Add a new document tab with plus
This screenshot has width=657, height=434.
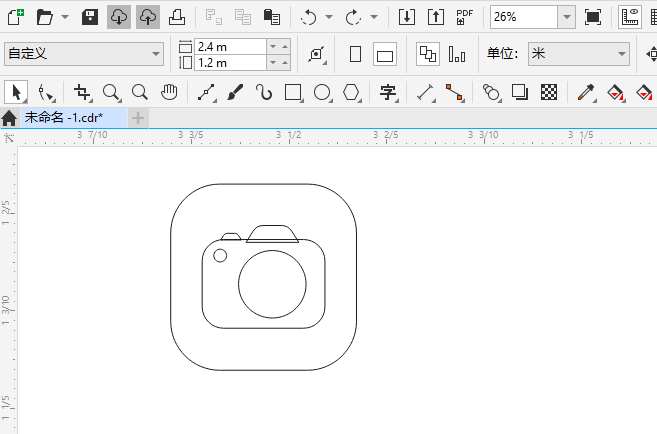[138, 118]
